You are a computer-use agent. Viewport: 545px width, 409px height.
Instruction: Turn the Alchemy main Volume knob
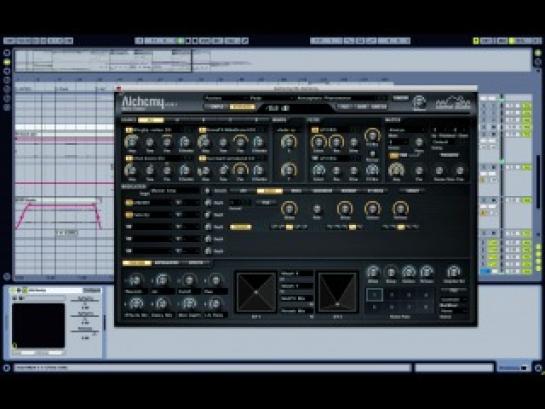(419, 101)
